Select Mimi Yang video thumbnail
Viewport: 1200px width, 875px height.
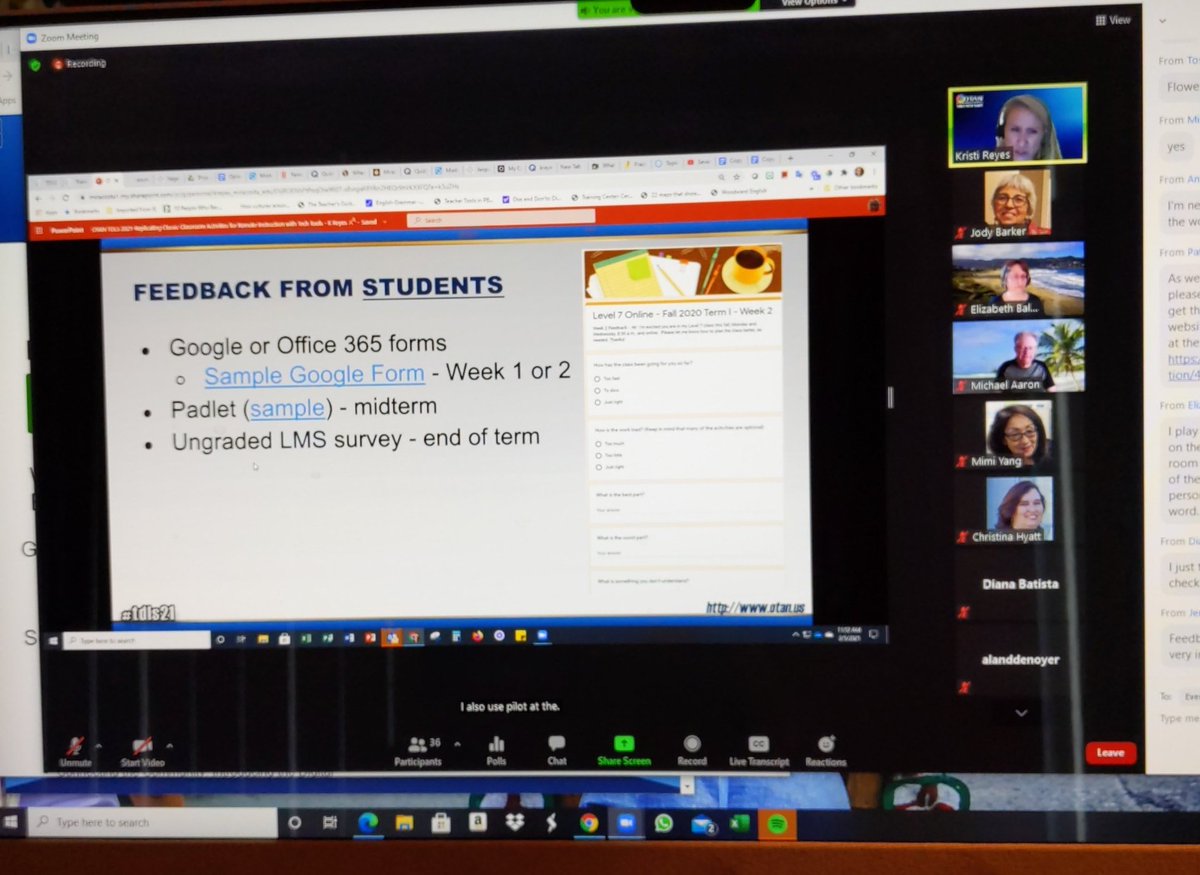click(1018, 434)
